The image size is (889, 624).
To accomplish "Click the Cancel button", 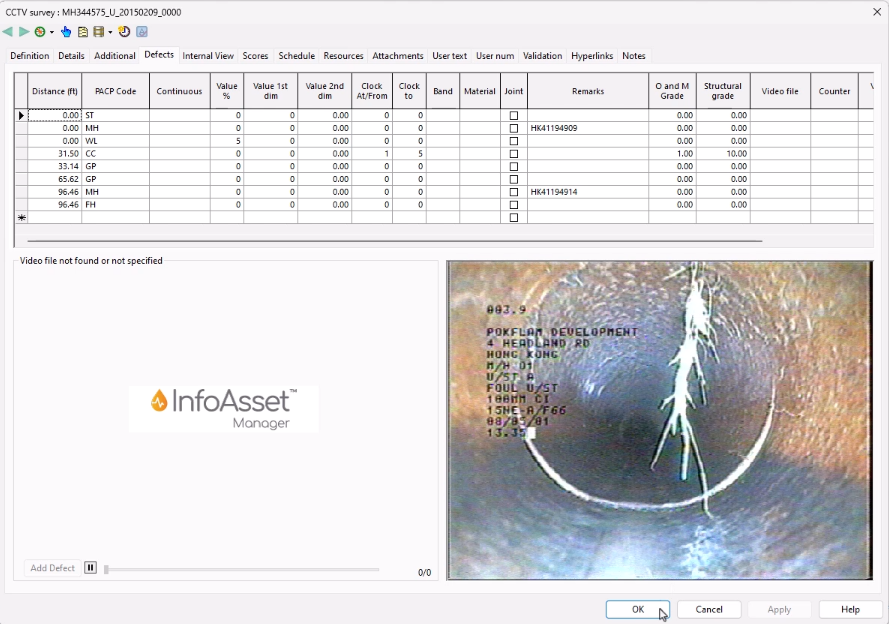I will click(x=709, y=609).
